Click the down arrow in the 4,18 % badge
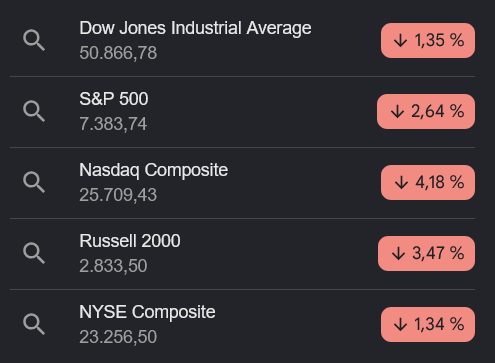Viewport: 495px width, 363px height. click(x=401, y=183)
